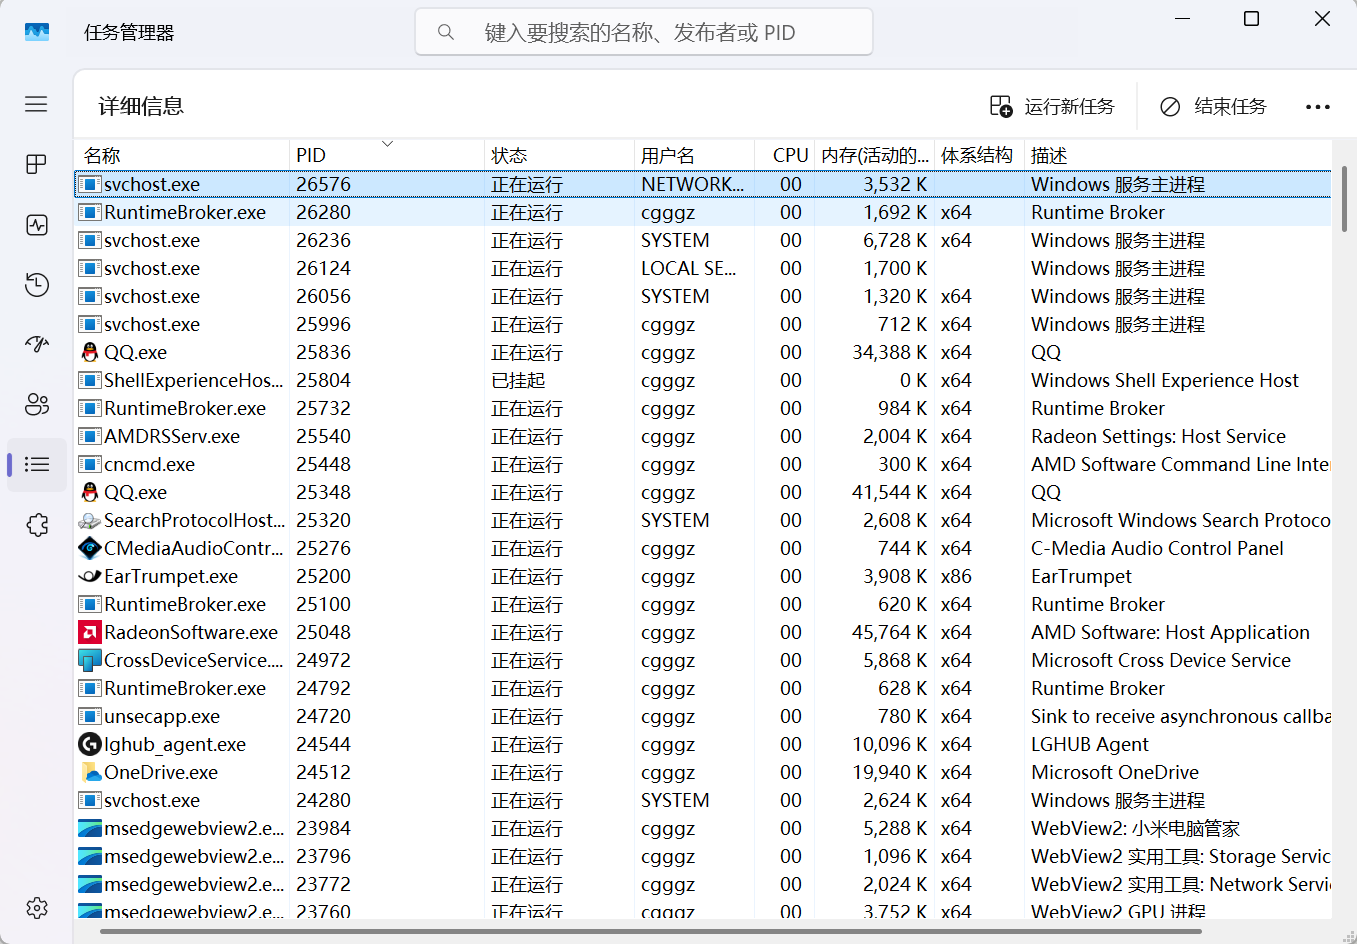Click the AMDRSServ.exe process icon
Screen dimensions: 1357x944
pyautogui.click(x=90, y=436)
